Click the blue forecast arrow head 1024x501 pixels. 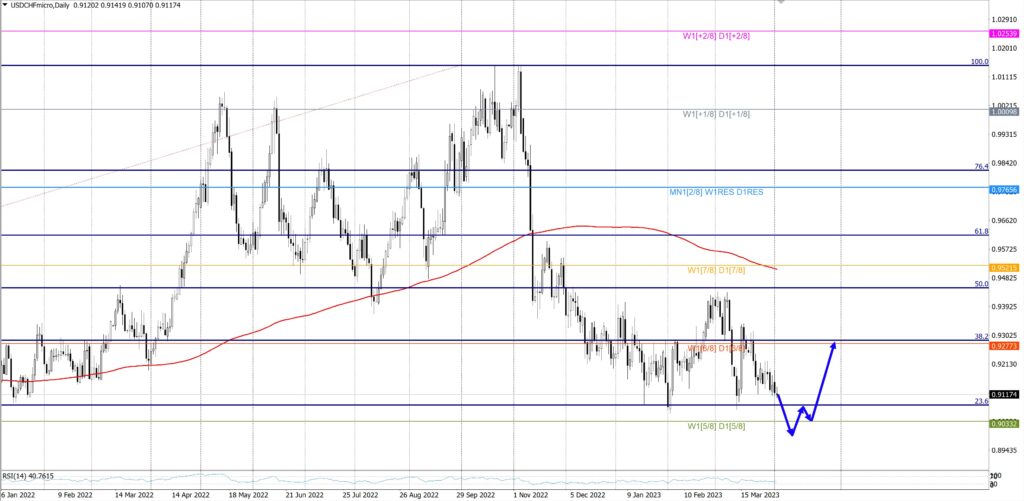coord(833,345)
